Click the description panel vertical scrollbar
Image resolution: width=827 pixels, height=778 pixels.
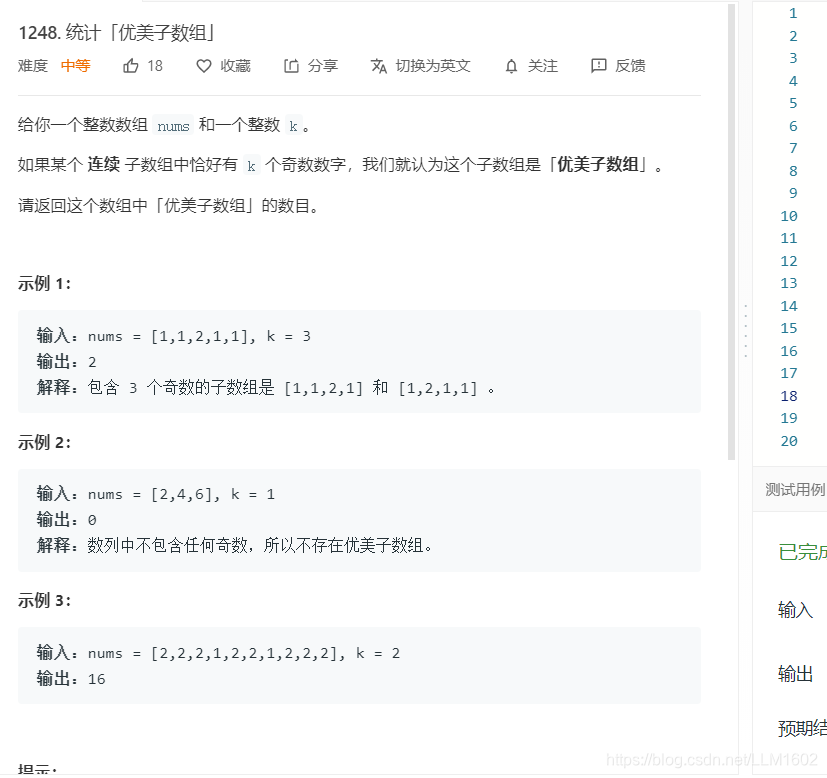tap(731, 232)
